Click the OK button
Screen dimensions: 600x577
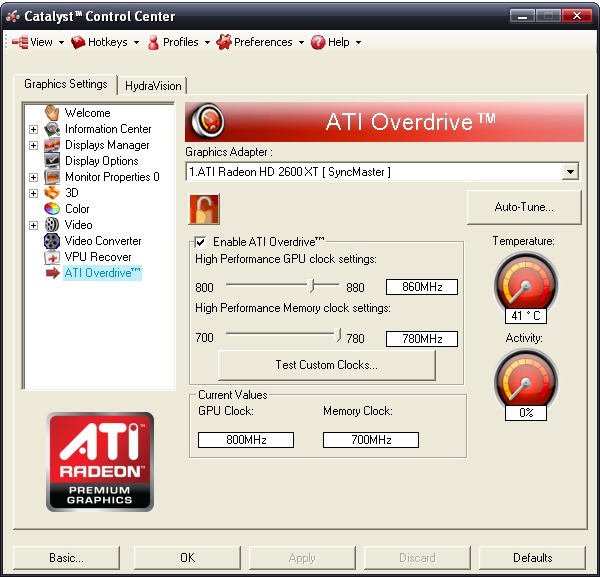pyautogui.click(x=187, y=557)
